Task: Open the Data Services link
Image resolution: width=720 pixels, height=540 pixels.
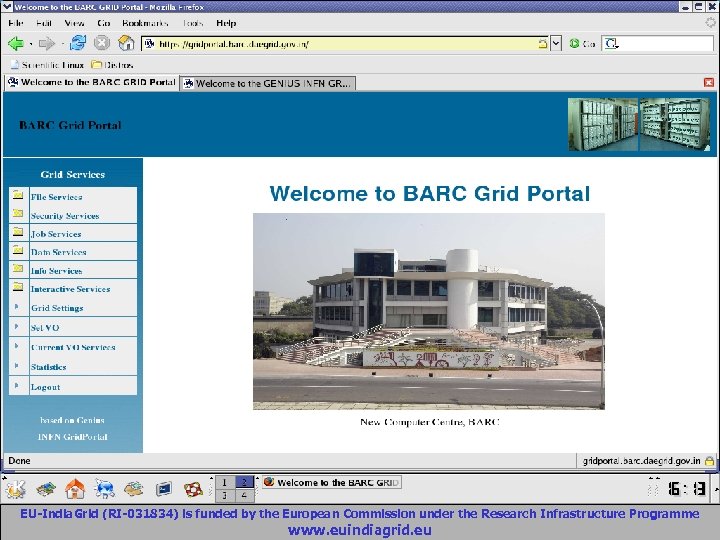Action: click(x=58, y=252)
